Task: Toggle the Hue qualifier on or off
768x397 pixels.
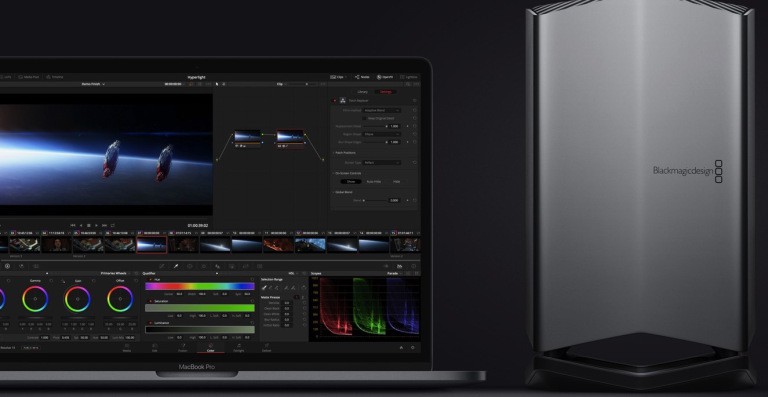Action: coord(150,279)
